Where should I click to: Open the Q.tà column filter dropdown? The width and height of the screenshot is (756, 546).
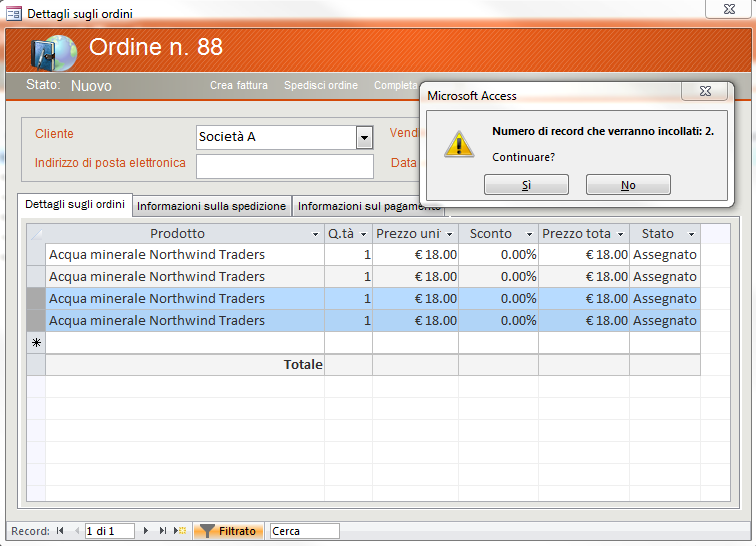[x=364, y=234]
